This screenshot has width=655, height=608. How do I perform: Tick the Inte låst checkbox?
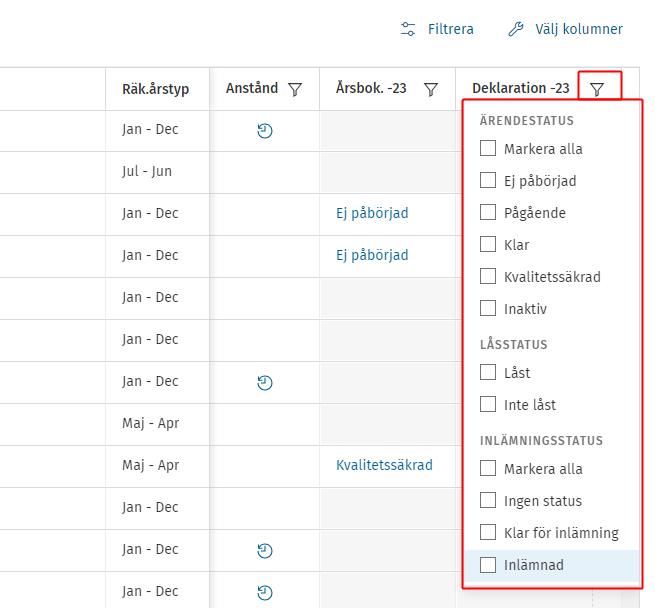coord(488,404)
